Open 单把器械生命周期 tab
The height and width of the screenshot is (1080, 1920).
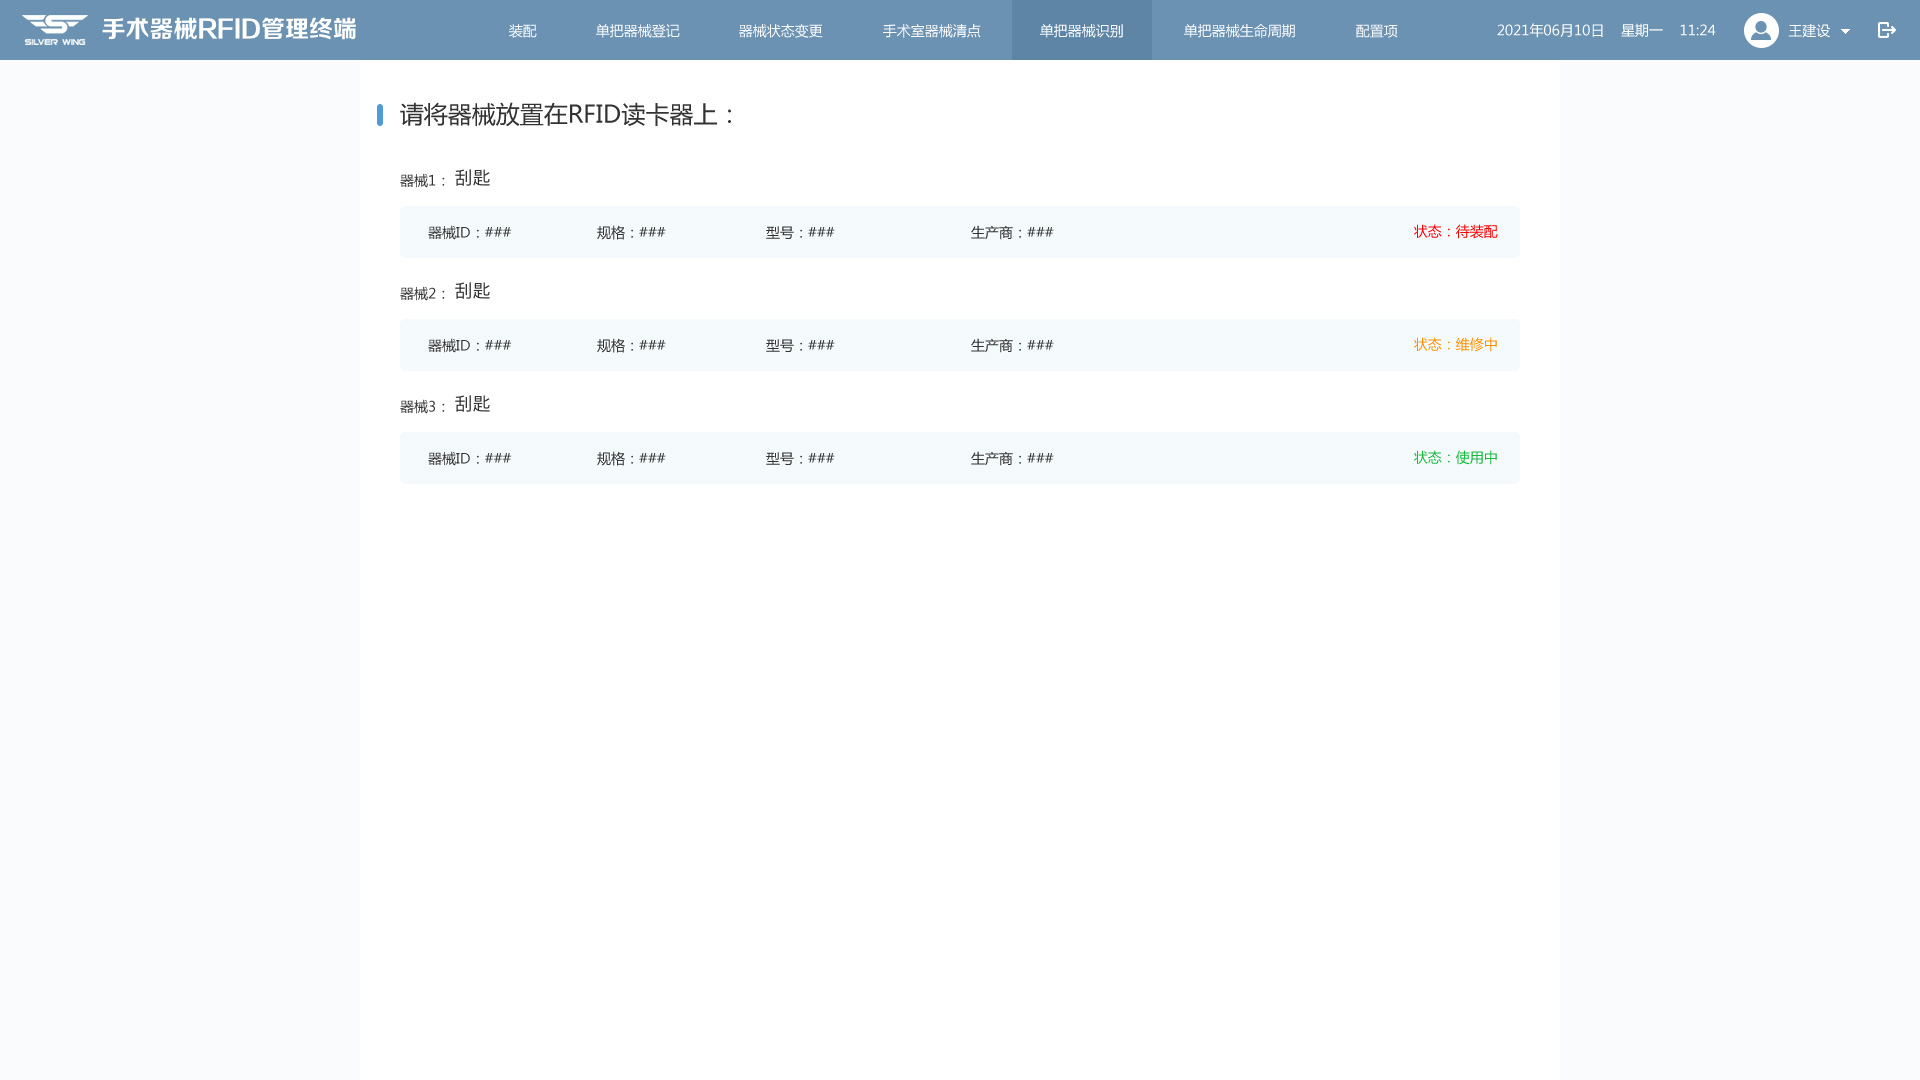pos(1239,30)
